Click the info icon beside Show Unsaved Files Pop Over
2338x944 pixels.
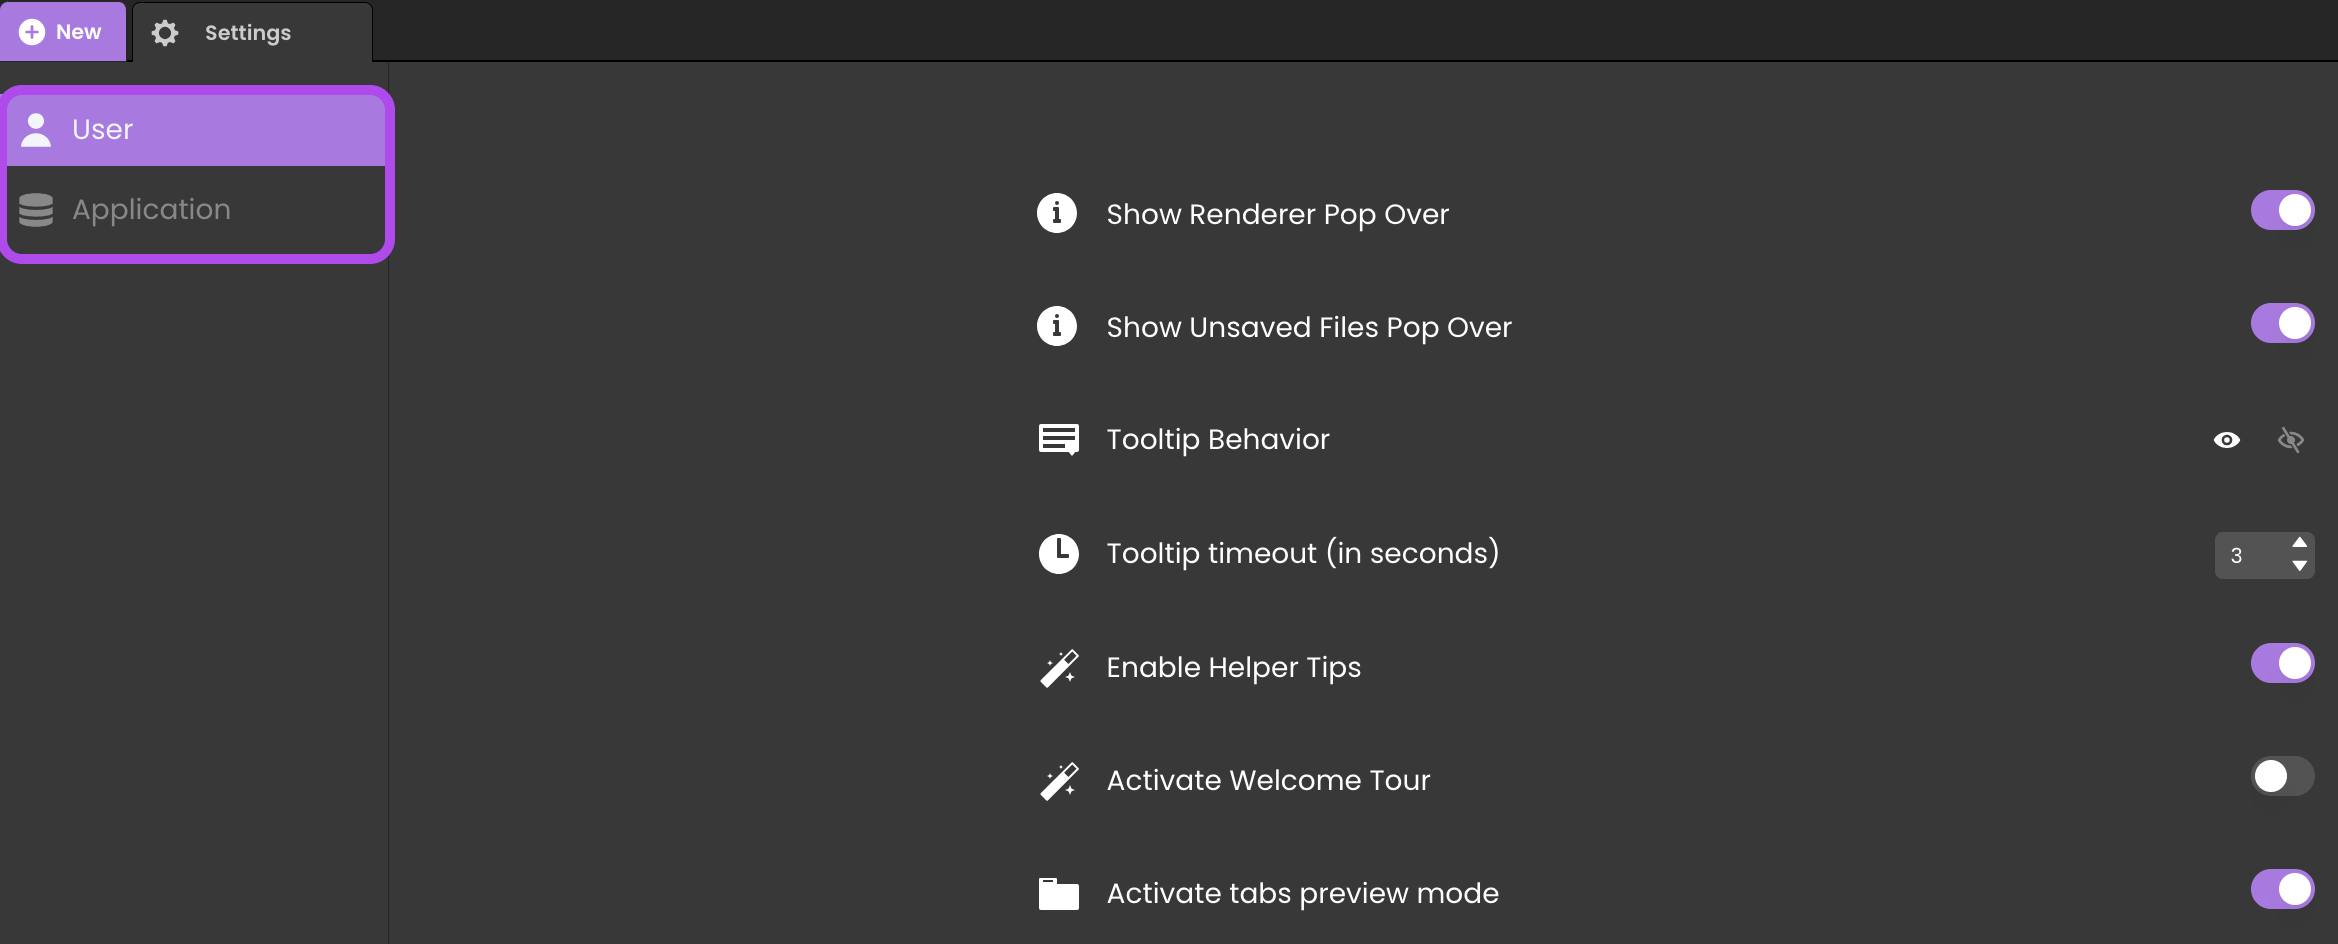coord(1057,326)
